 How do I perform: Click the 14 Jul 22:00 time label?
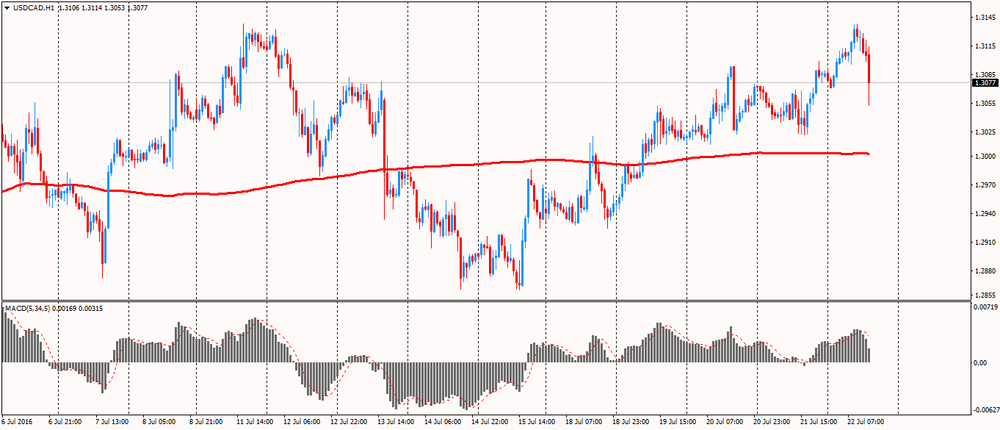[x=490, y=422]
